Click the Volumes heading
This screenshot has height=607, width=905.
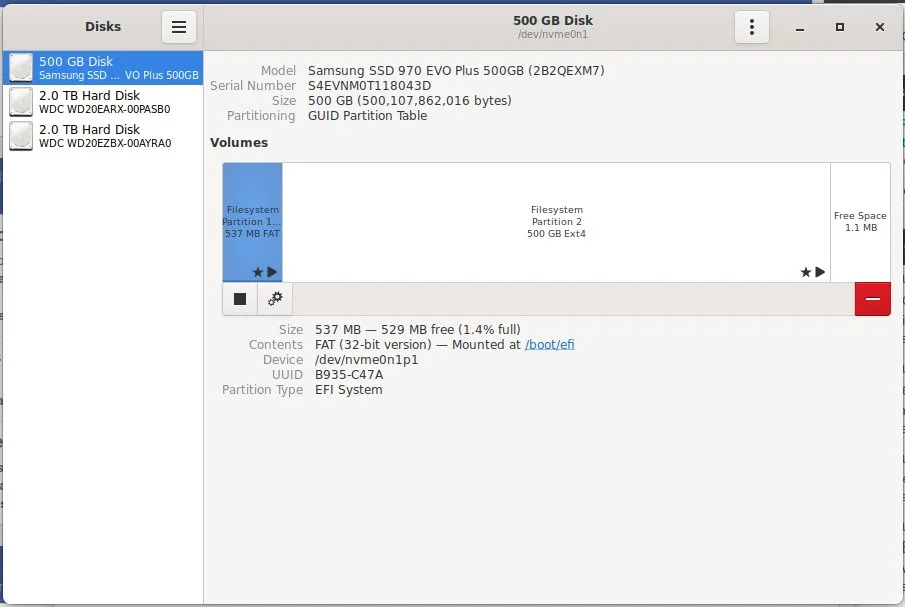239,143
